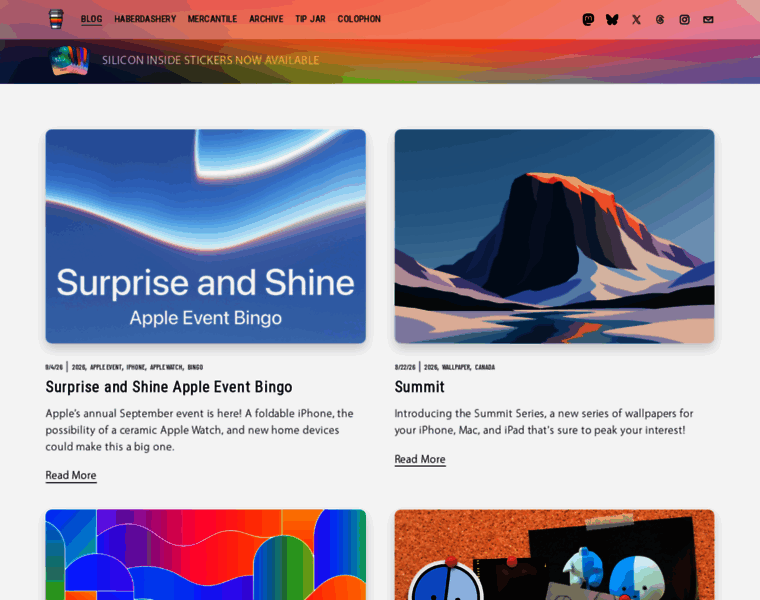The width and height of the screenshot is (760, 600).
Task: Click the sticker pack icon in banner
Action: coord(70,61)
